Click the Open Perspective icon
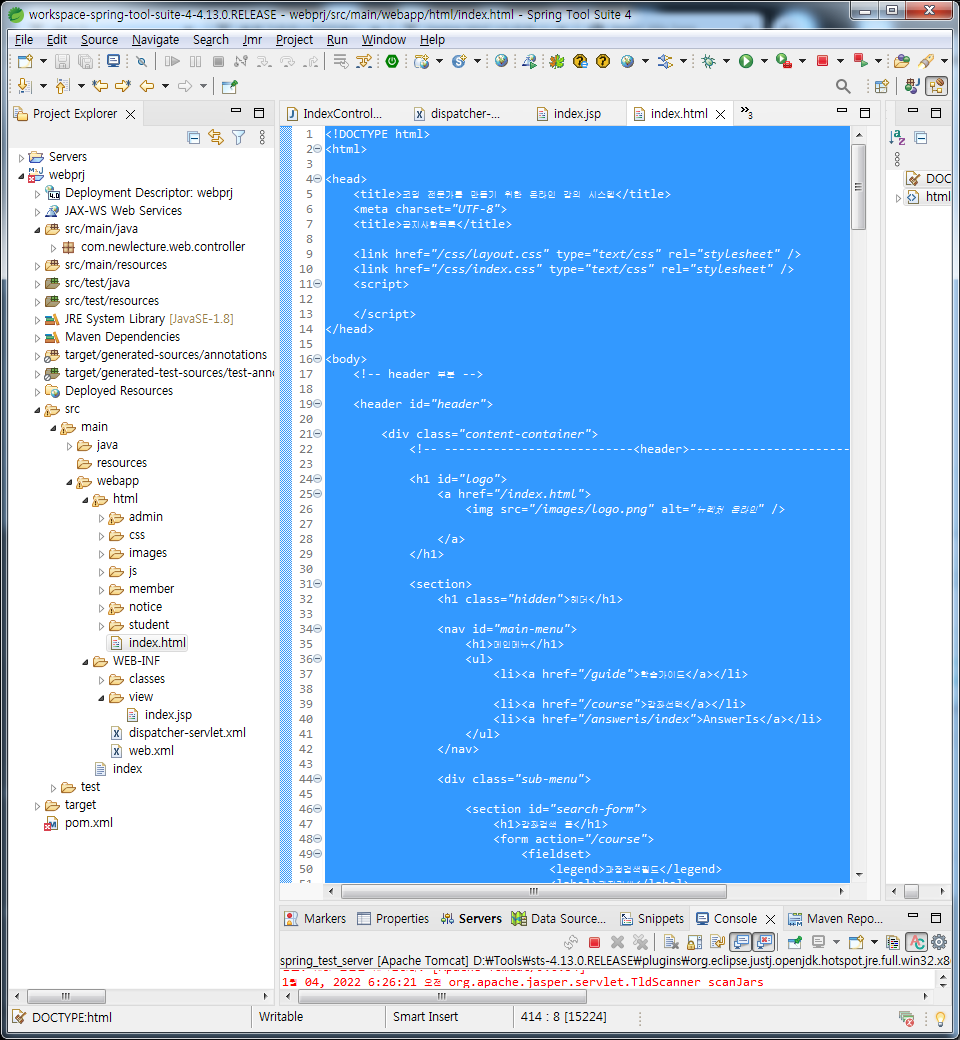 [x=881, y=86]
